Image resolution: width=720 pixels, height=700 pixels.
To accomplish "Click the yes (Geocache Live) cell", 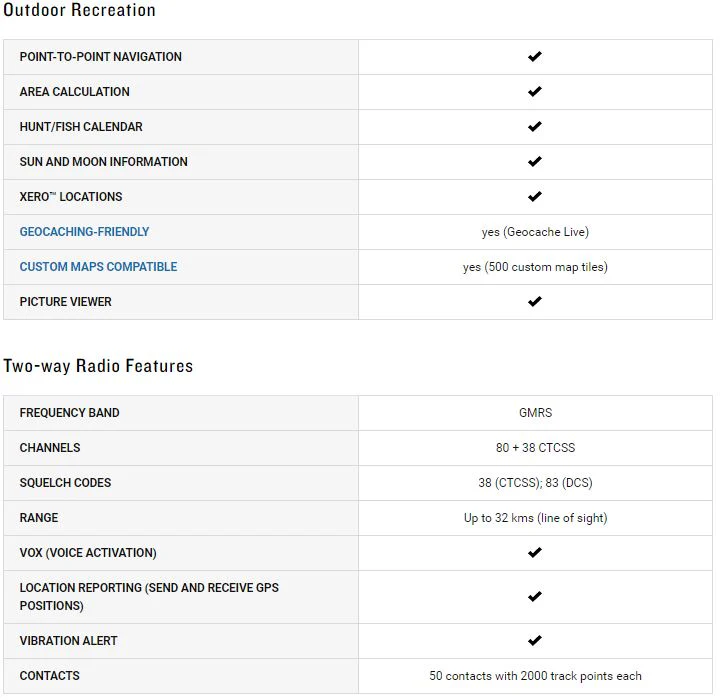I will point(535,232).
